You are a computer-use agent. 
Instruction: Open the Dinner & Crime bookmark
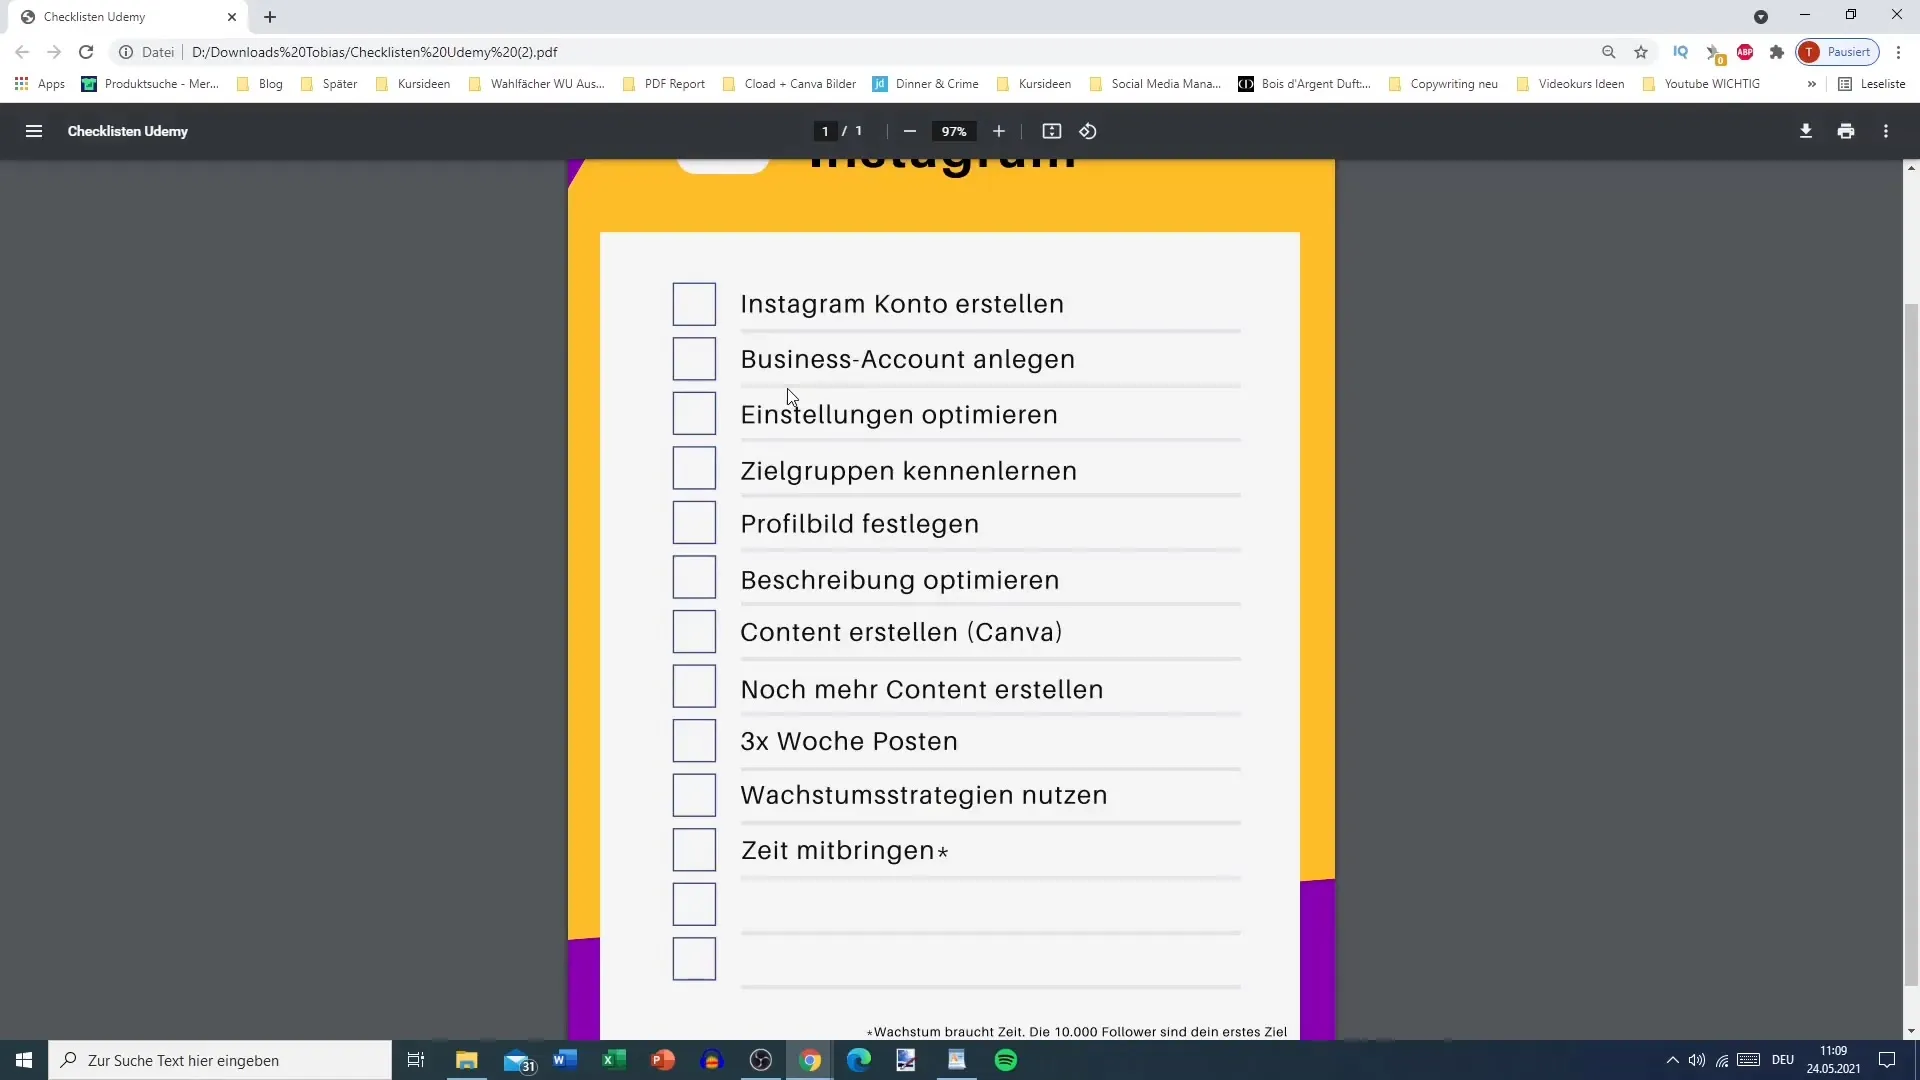click(926, 84)
